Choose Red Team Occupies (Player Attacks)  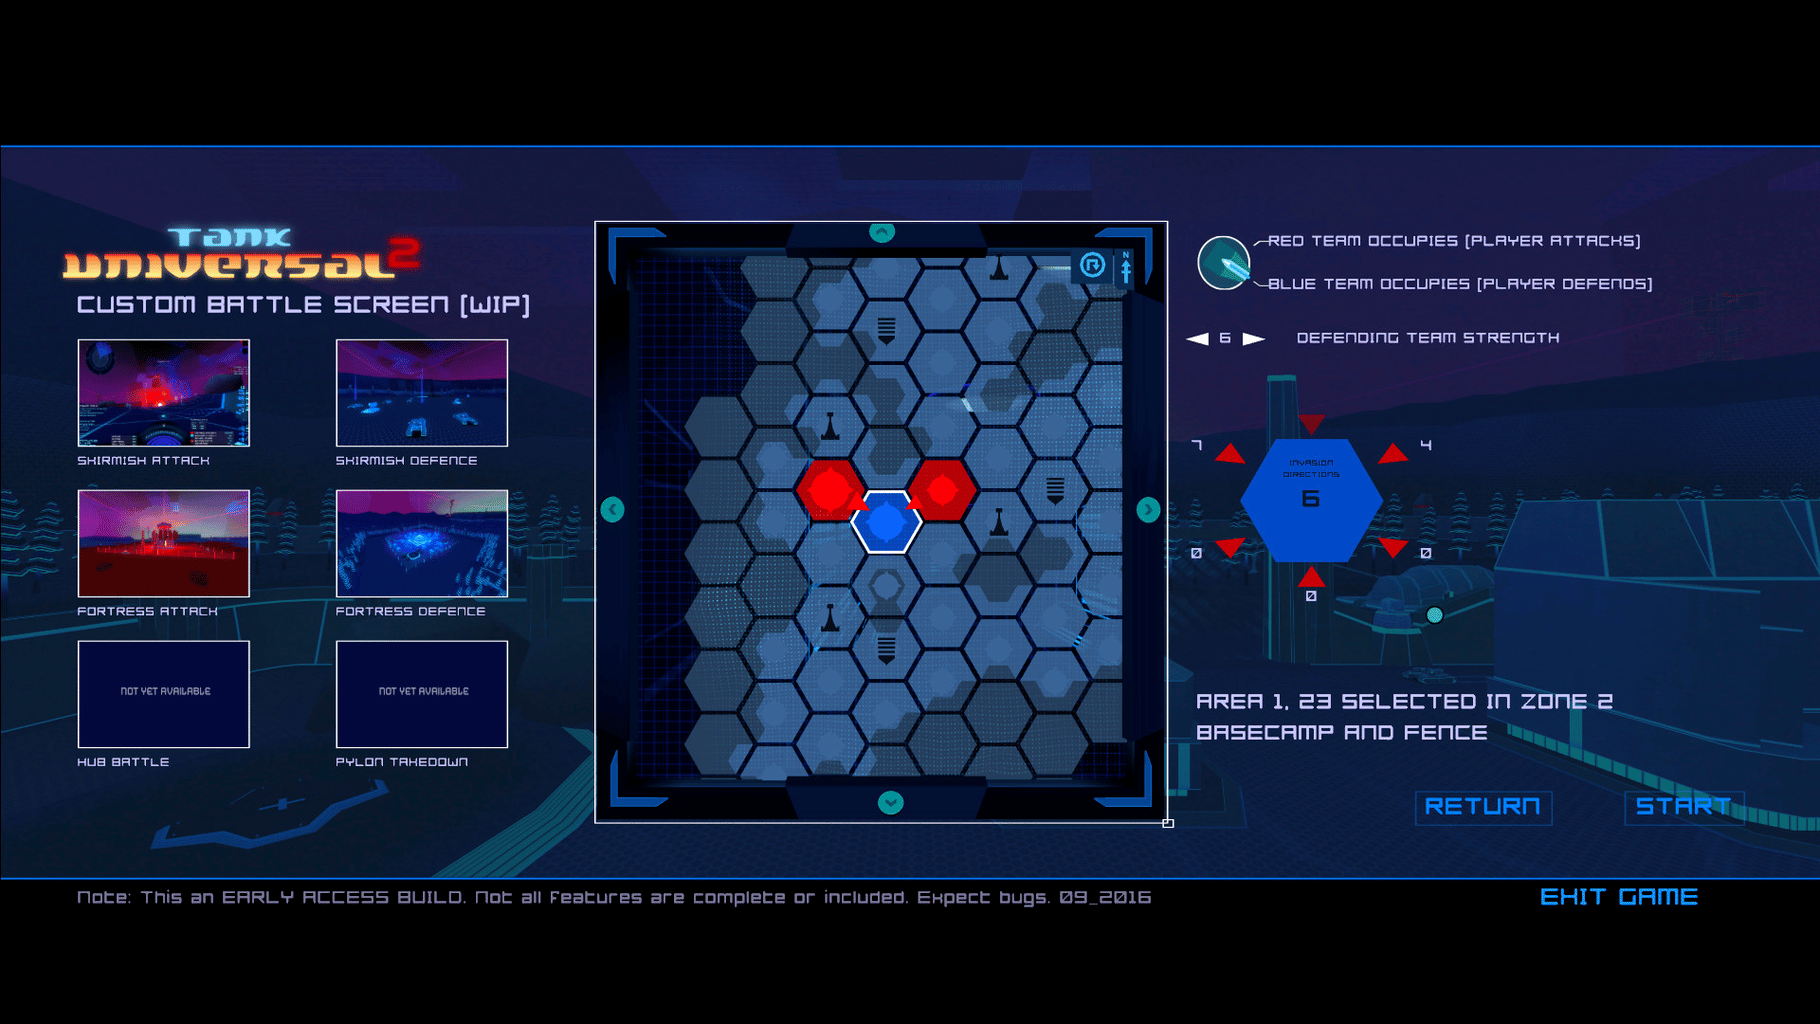click(x=1454, y=241)
